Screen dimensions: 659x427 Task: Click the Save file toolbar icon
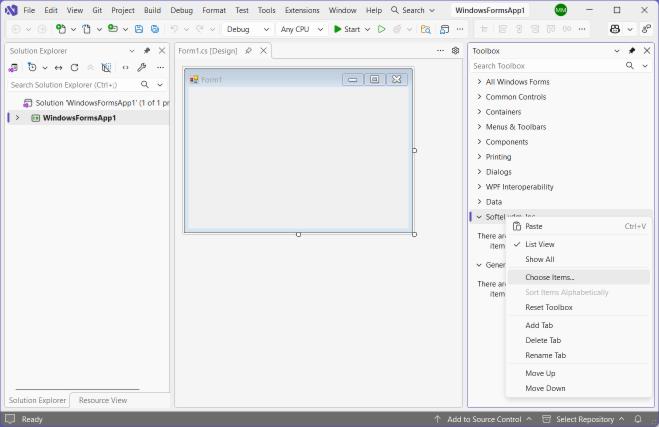(x=139, y=29)
